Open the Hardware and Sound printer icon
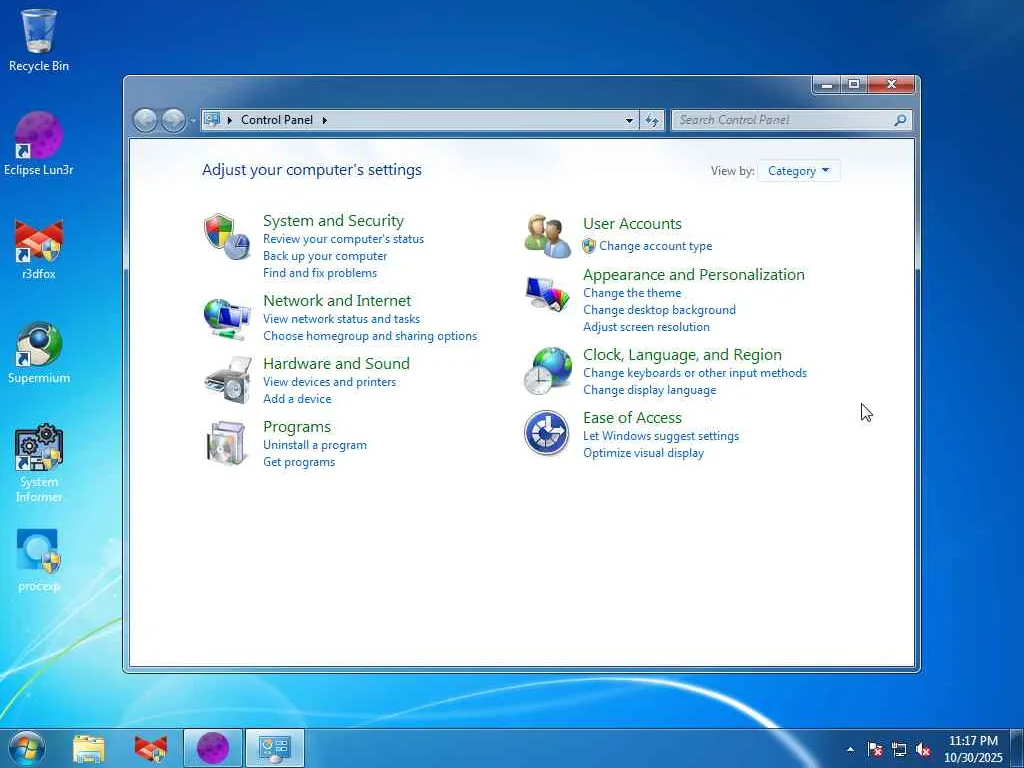1024x768 pixels. pos(228,380)
